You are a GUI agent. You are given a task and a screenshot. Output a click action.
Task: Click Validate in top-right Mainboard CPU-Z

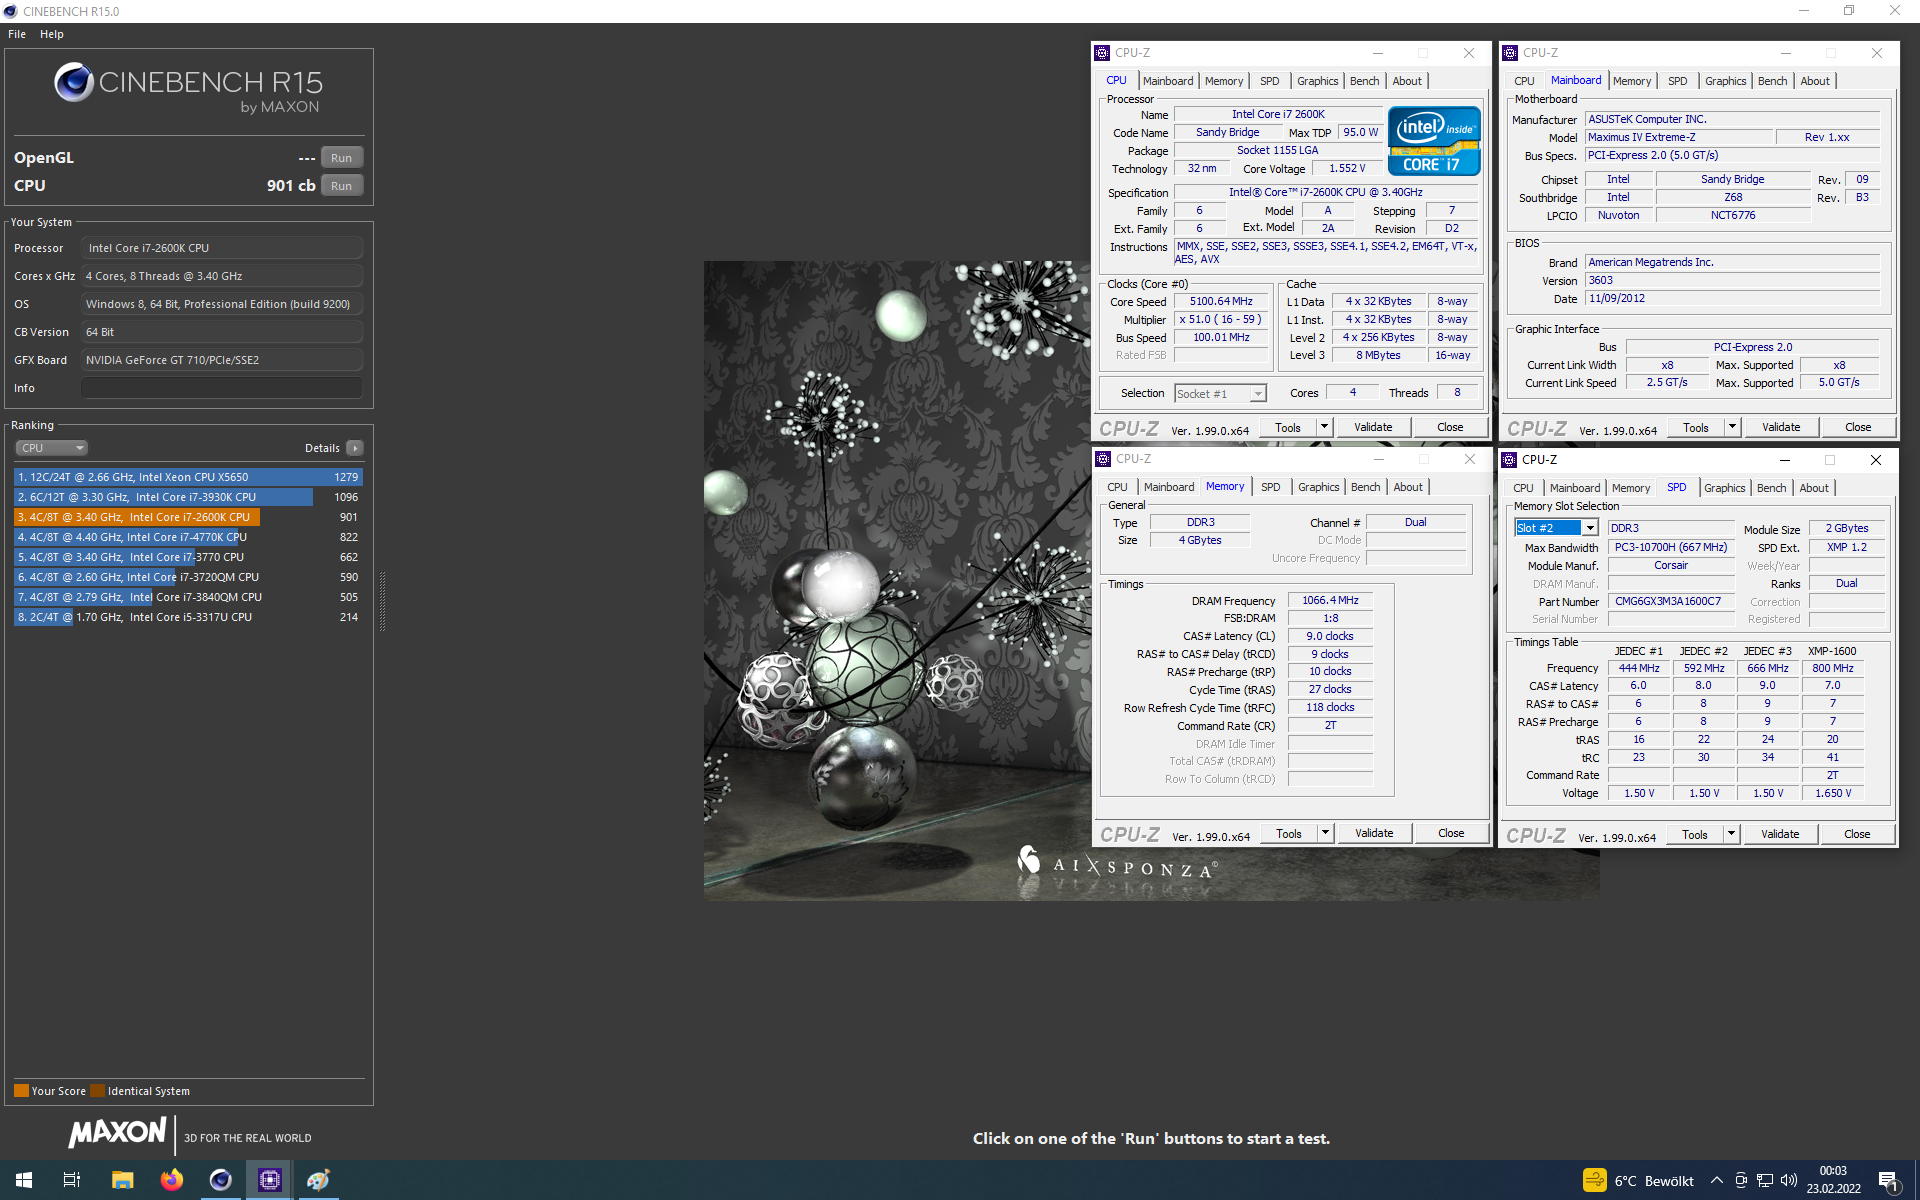1781,428
